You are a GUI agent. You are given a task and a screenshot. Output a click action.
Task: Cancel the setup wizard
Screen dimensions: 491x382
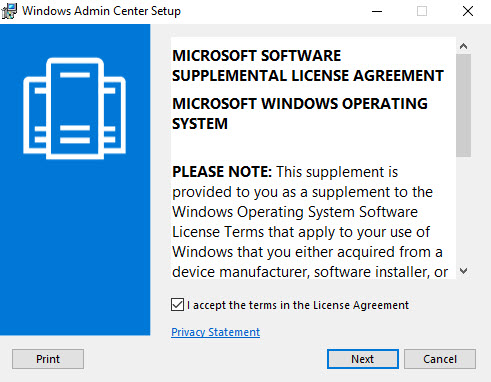tap(440, 359)
